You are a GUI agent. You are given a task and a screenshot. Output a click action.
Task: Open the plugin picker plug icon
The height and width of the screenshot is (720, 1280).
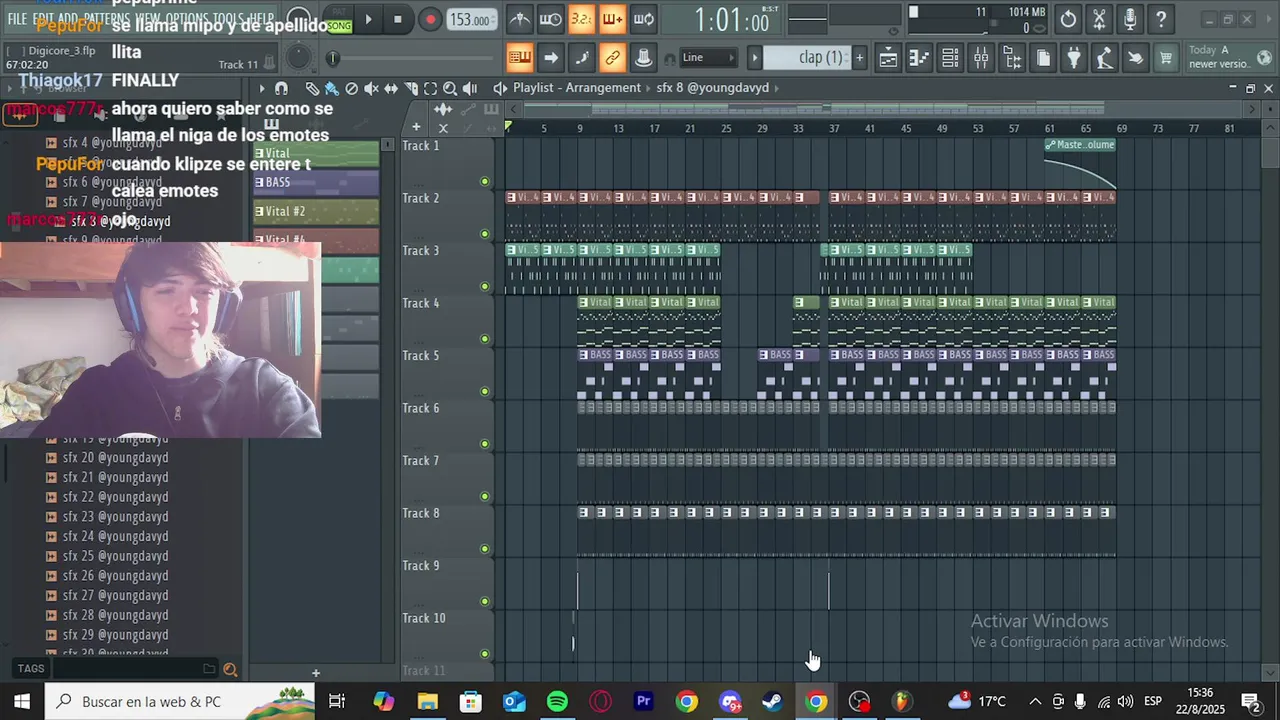click(x=1074, y=58)
